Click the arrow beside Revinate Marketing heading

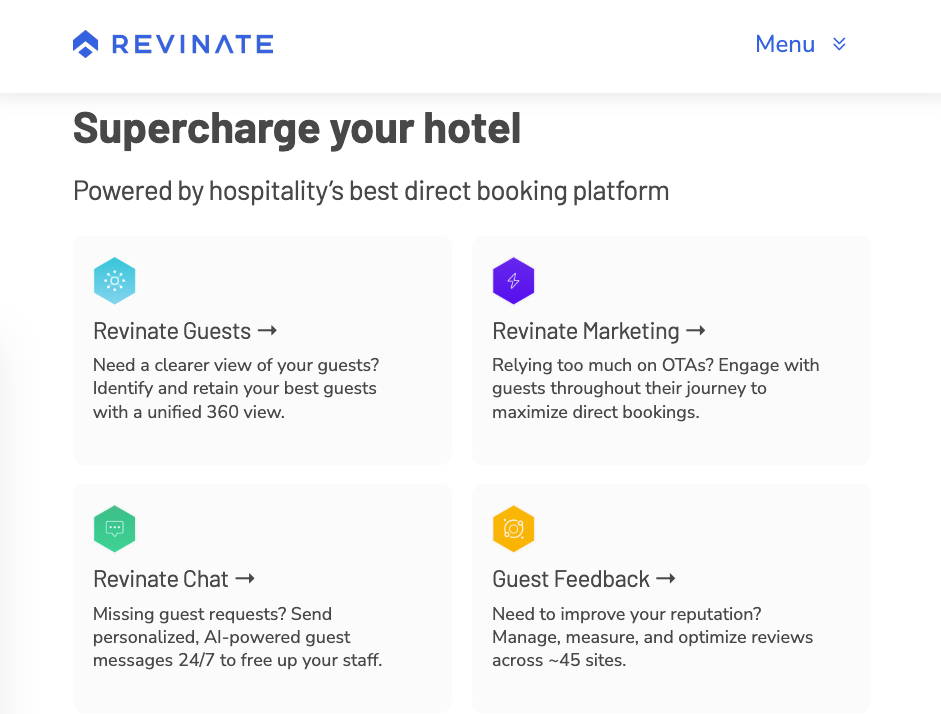coord(697,330)
